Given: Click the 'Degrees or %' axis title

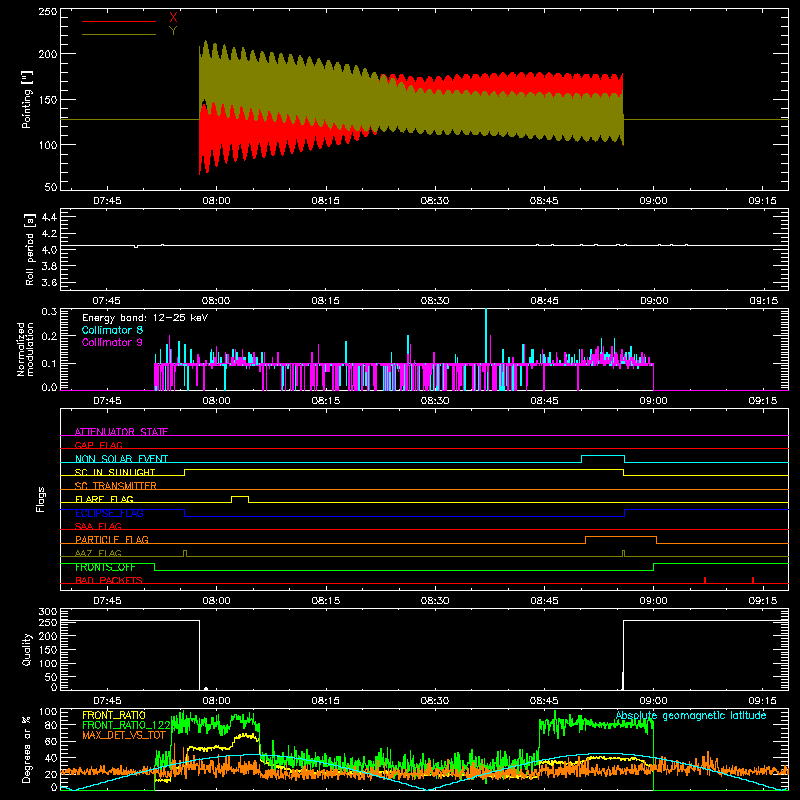Looking at the screenshot, I should click(27, 750).
